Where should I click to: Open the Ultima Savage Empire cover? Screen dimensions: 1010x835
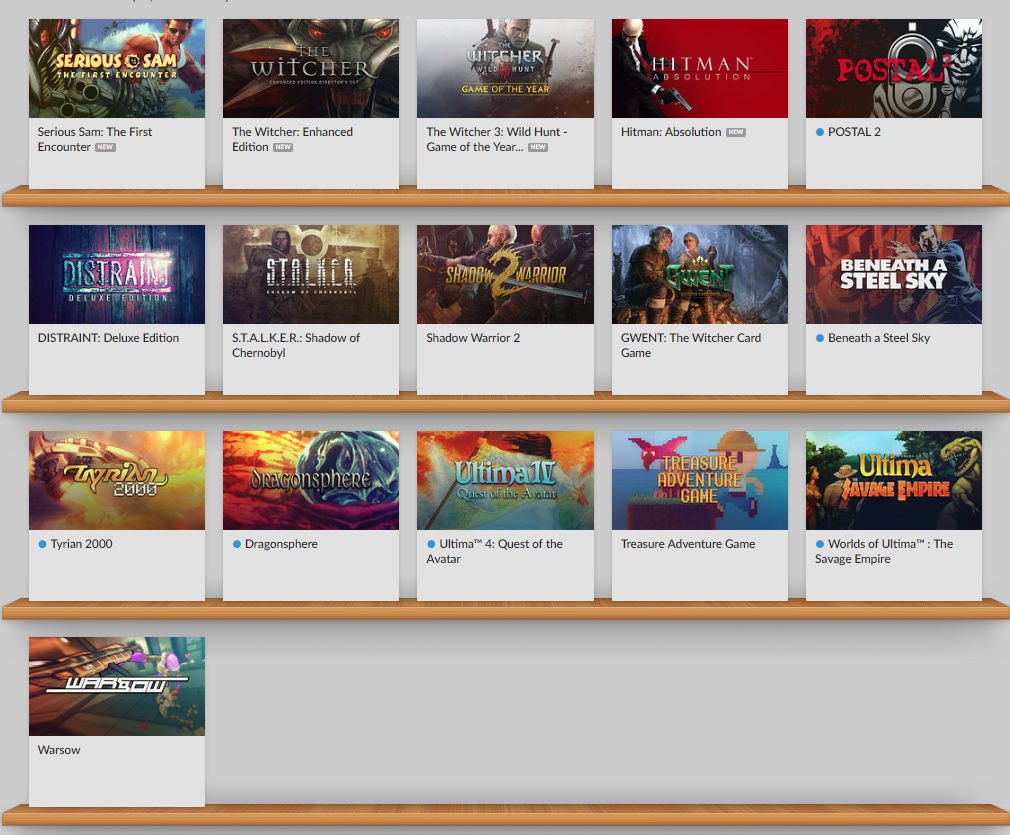(x=894, y=481)
